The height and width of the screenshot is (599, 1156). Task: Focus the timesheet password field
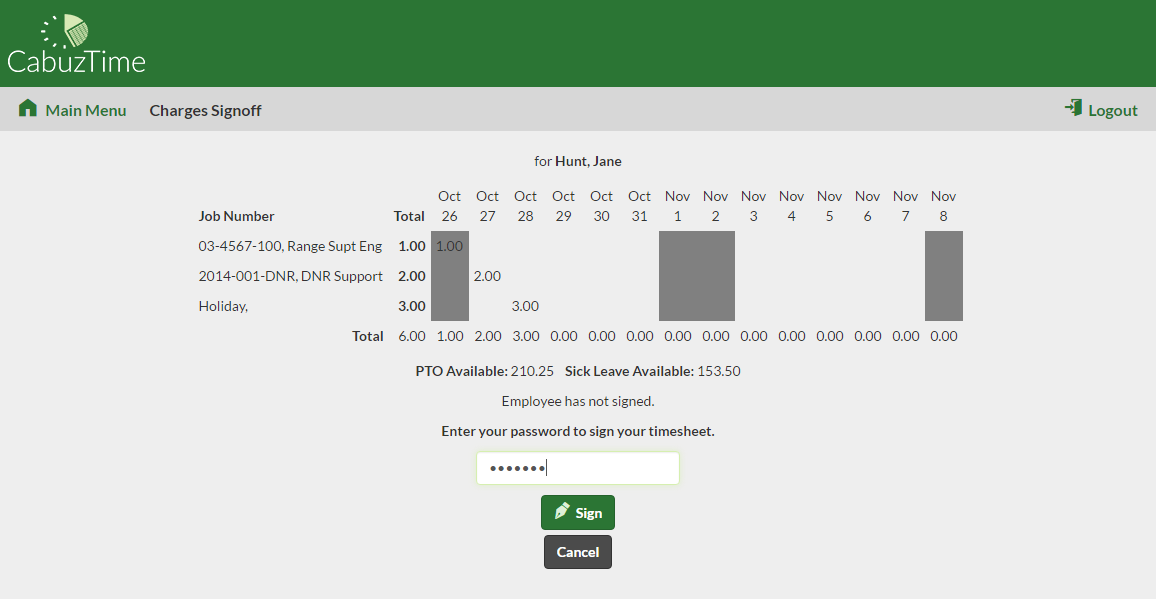pyautogui.click(x=577, y=468)
